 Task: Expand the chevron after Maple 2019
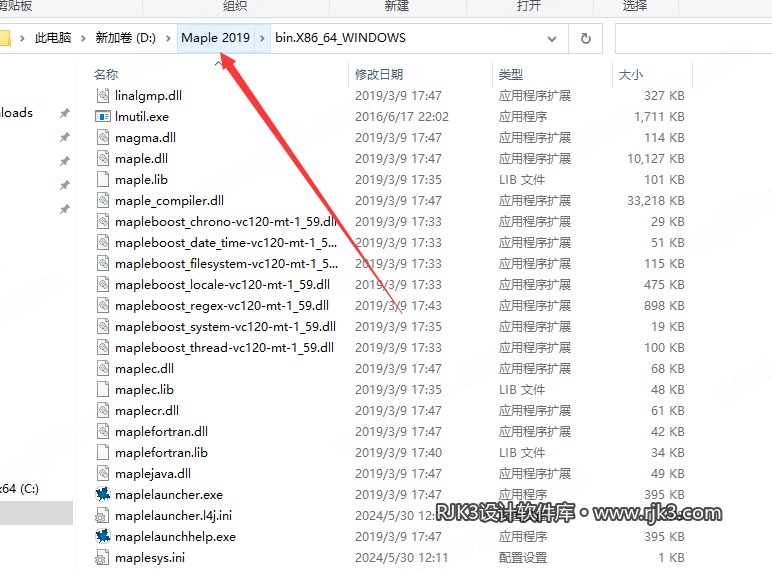(262, 38)
